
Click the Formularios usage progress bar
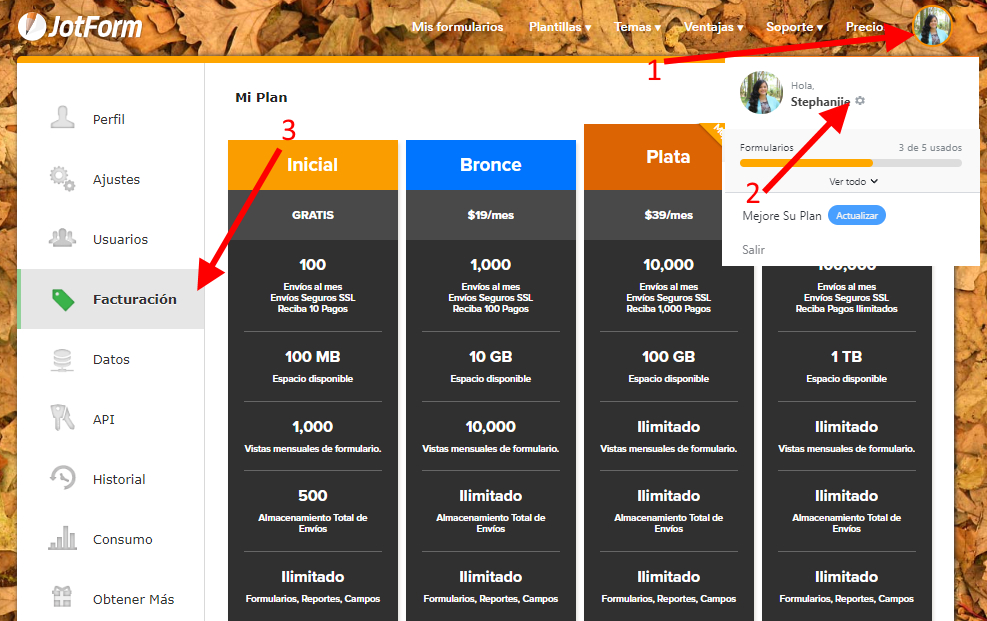click(851, 163)
